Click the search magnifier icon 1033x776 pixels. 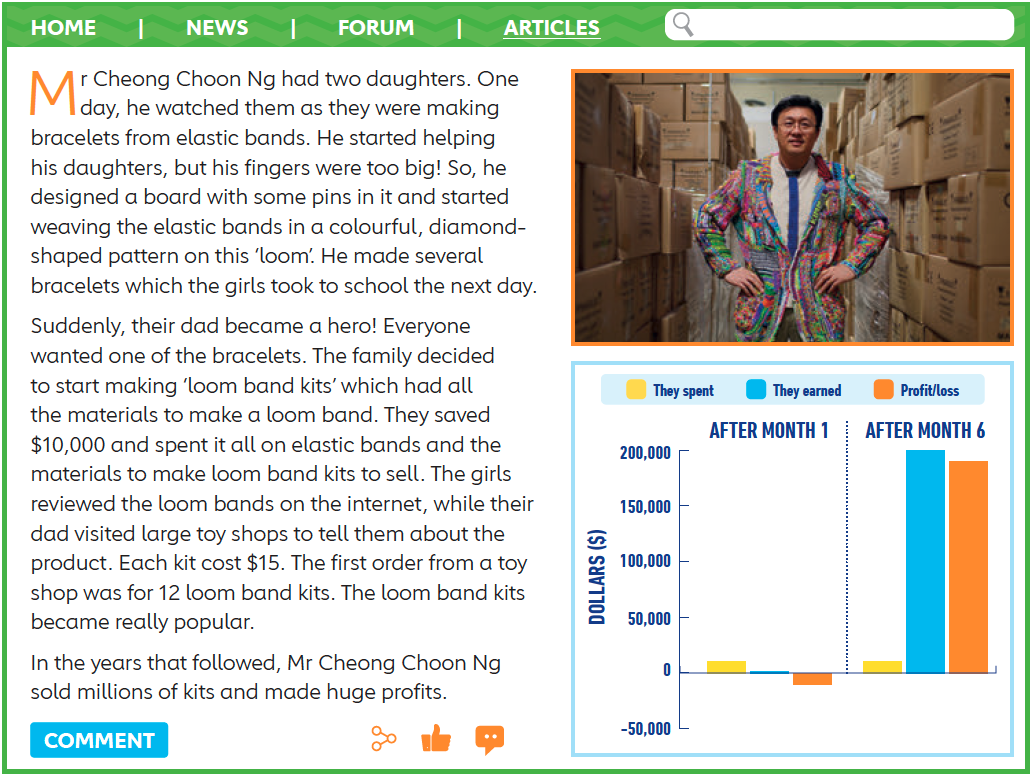point(683,25)
